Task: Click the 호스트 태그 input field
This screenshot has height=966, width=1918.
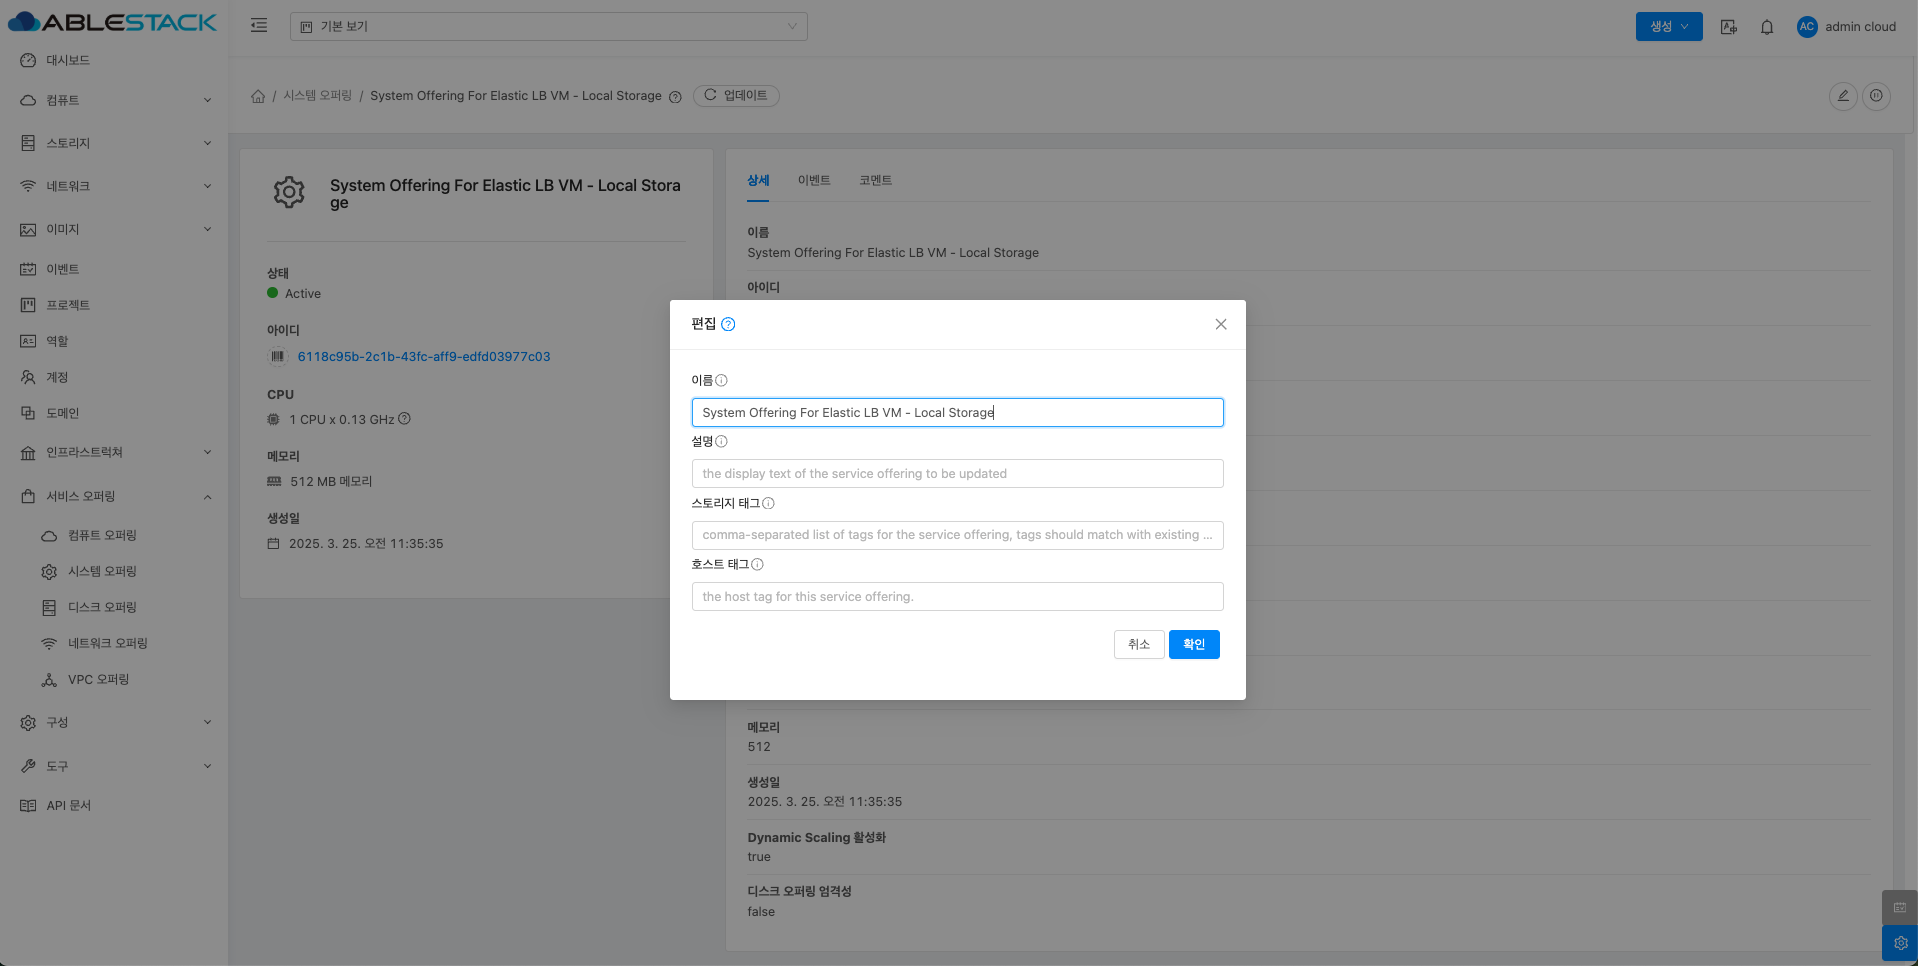Action: pos(957,597)
